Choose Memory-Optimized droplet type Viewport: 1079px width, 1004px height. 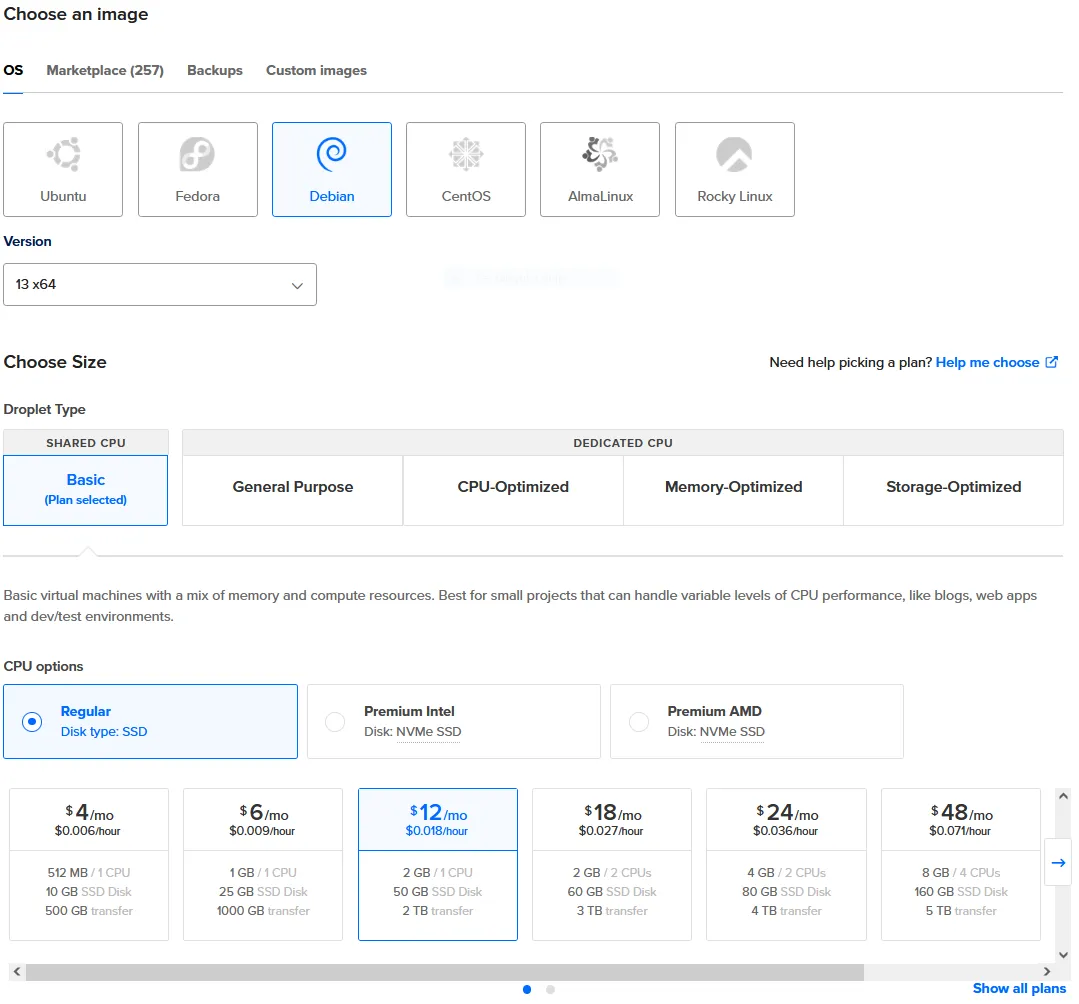(x=734, y=490)
